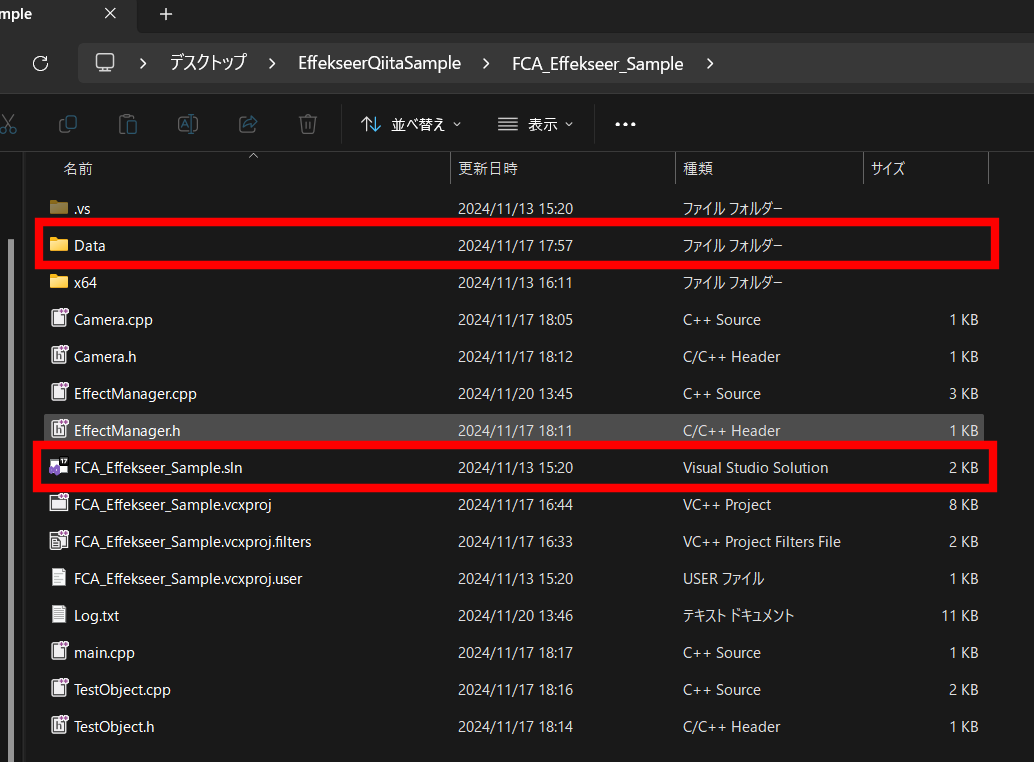This screenshot has height=762, width=1034.
Task: Click the Refresh button in address bar
Action: click(40, 63)
